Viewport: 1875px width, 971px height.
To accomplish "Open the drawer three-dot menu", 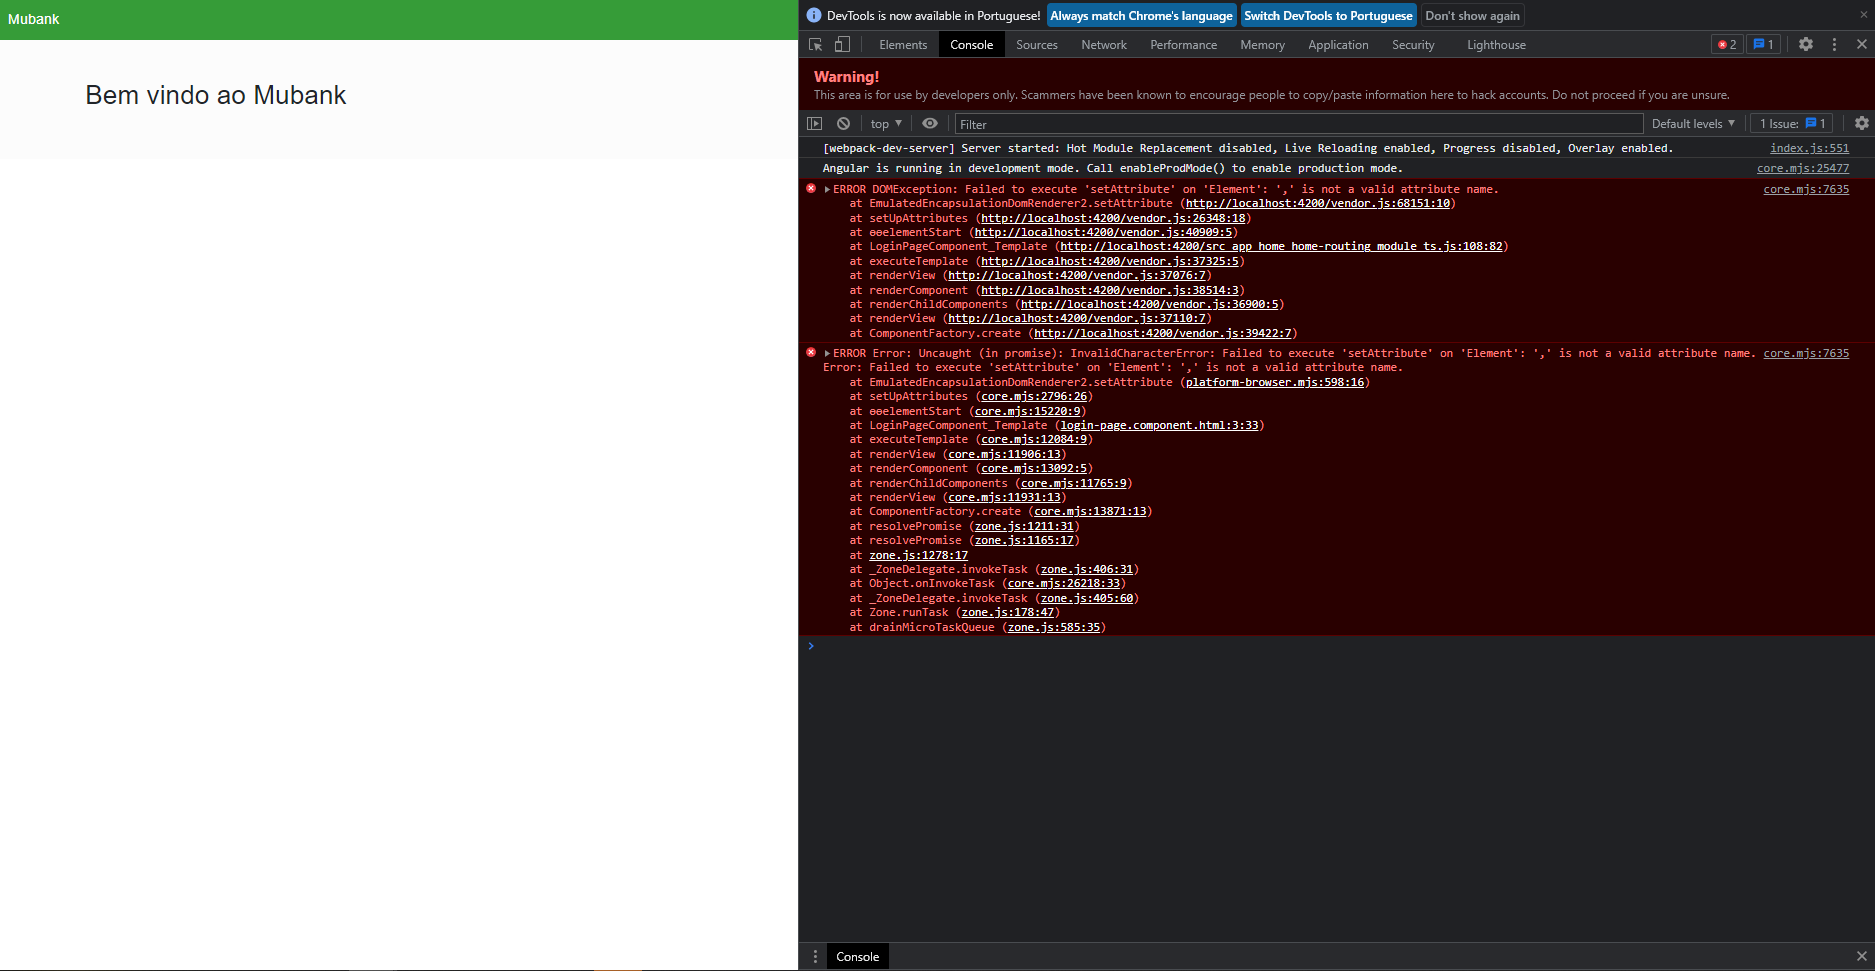I will (x=815, y=957).
